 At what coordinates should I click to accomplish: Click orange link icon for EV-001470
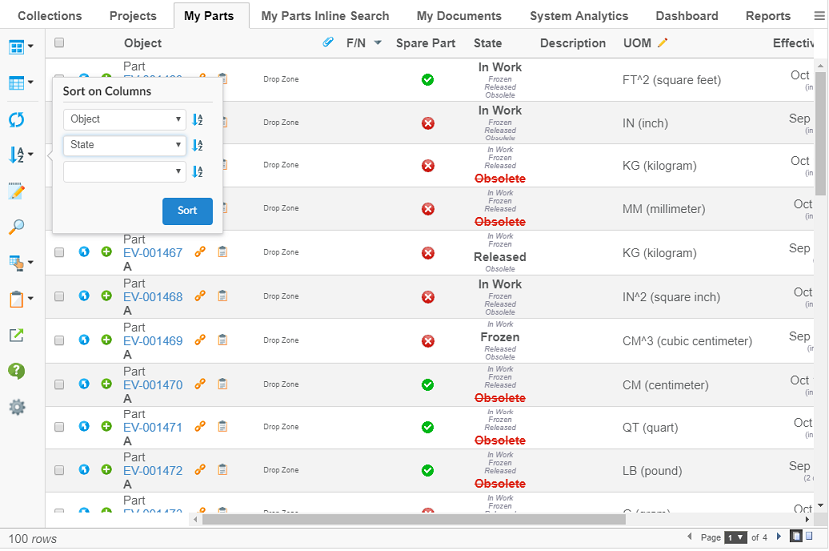[201, 384]
